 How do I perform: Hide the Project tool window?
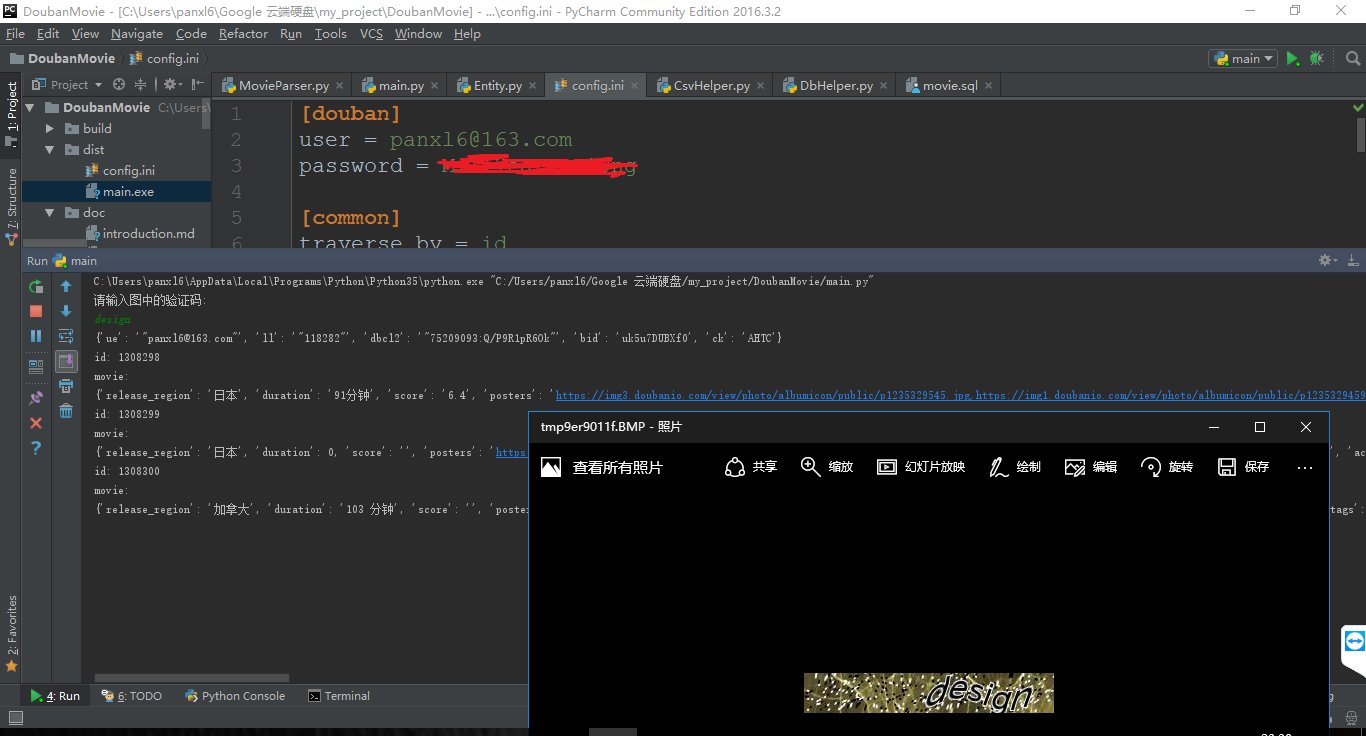198,85
